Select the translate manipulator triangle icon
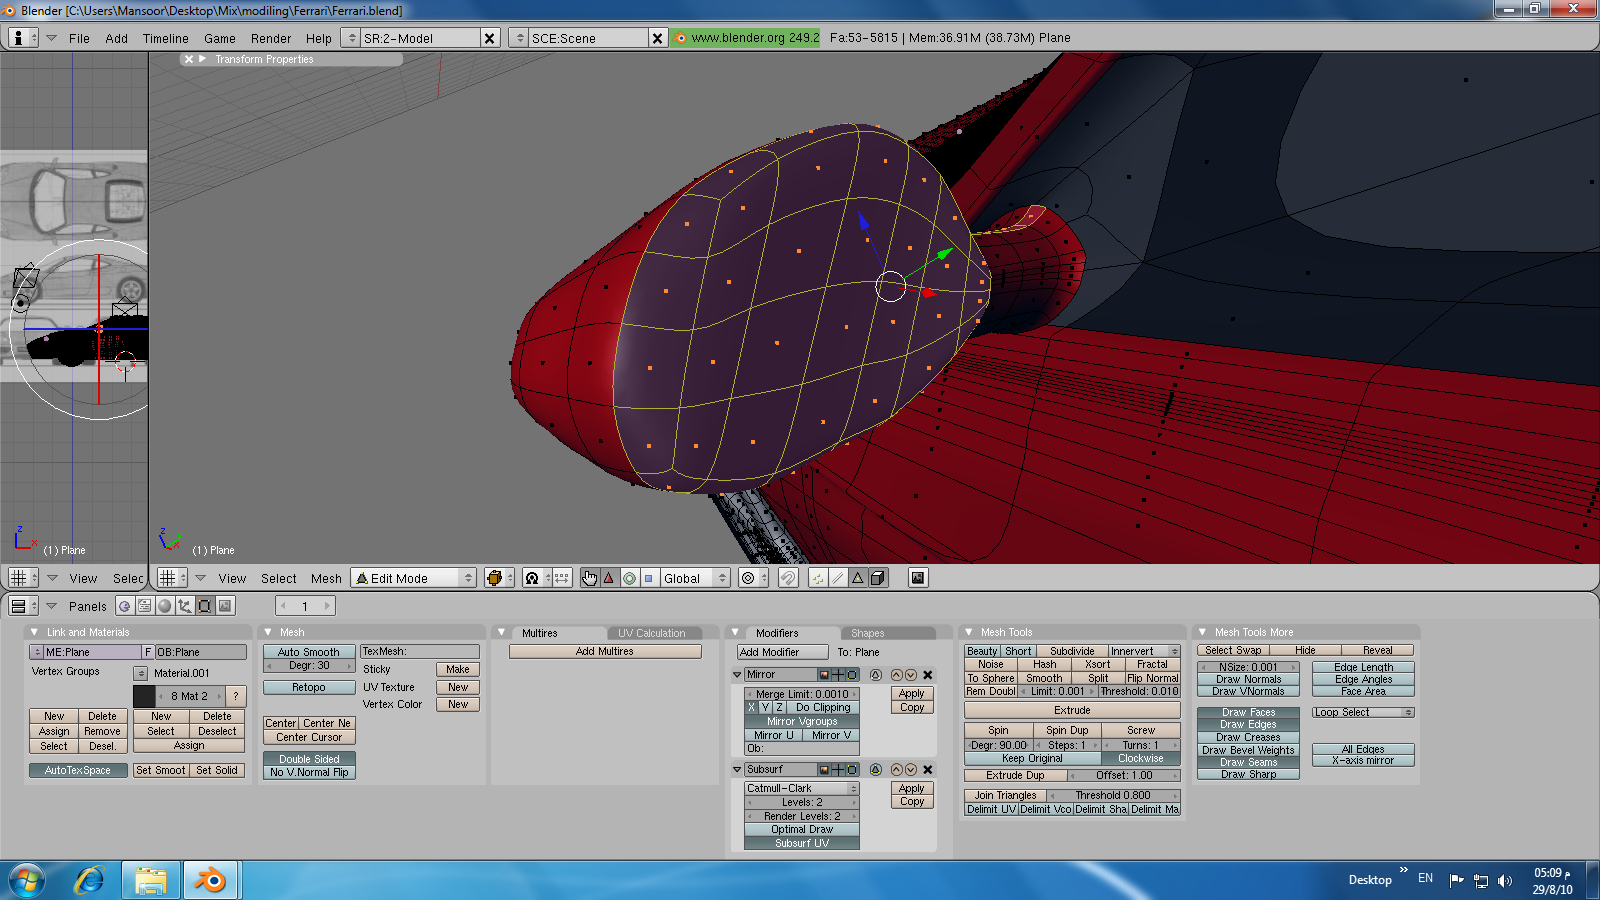The image size is (1600, 900). 608,578
